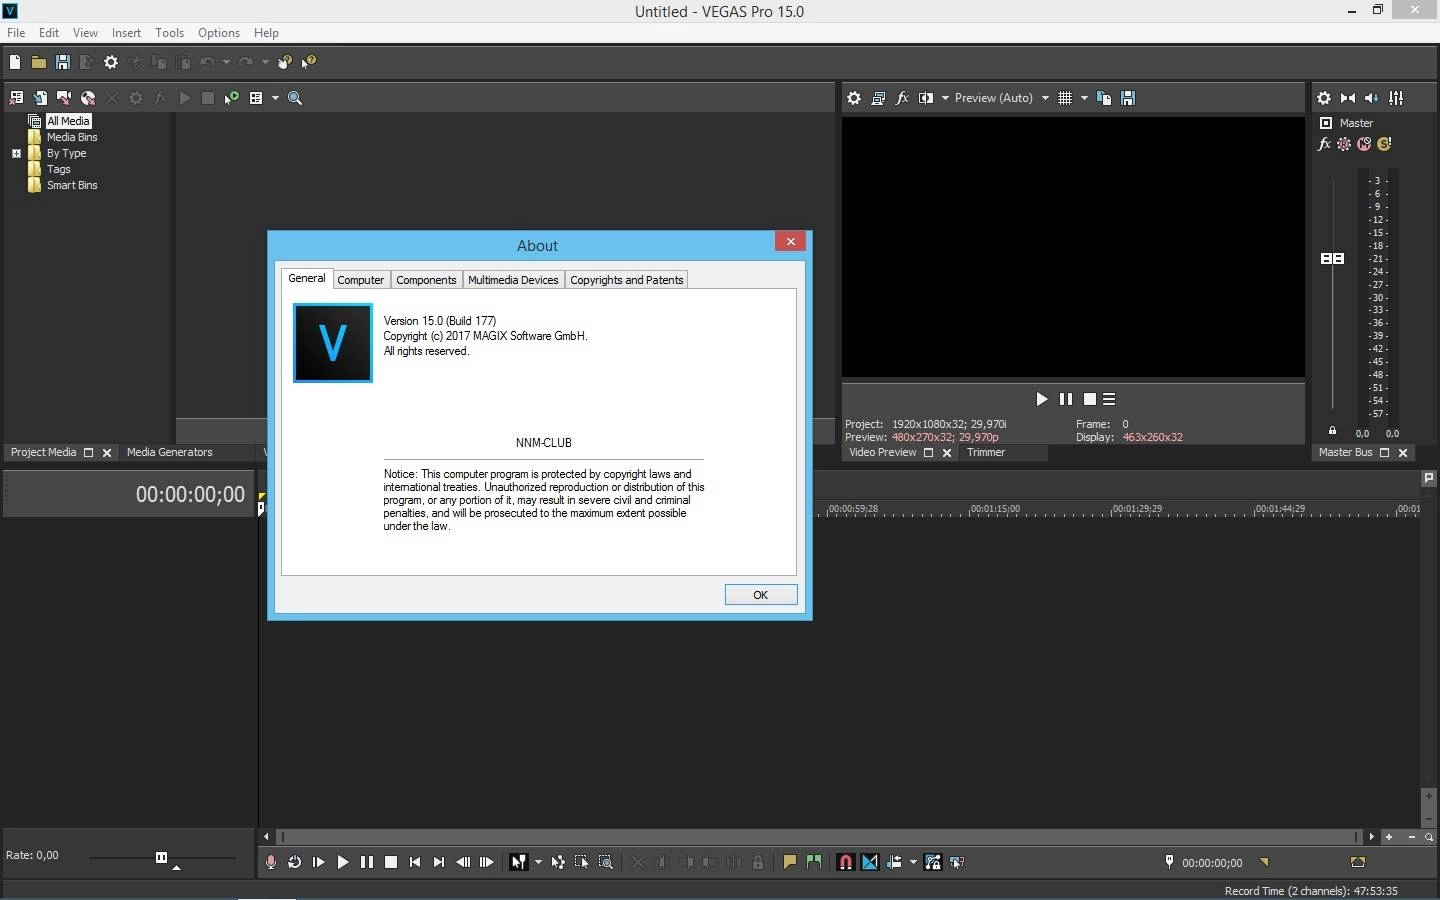Open the Views dropdown arrow in Project Media
Screen dimensions: 1440x900
[275, 98]
